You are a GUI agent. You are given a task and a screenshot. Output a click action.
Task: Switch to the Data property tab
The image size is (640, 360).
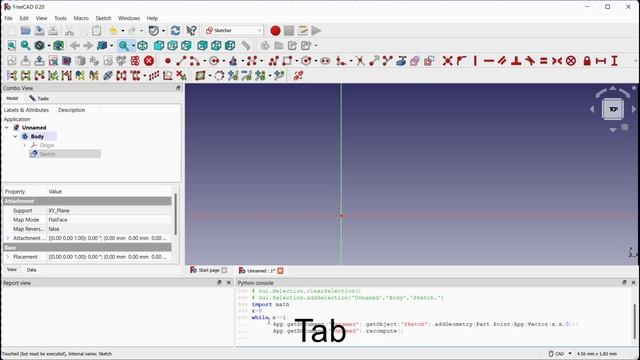(x=31, y=270)
